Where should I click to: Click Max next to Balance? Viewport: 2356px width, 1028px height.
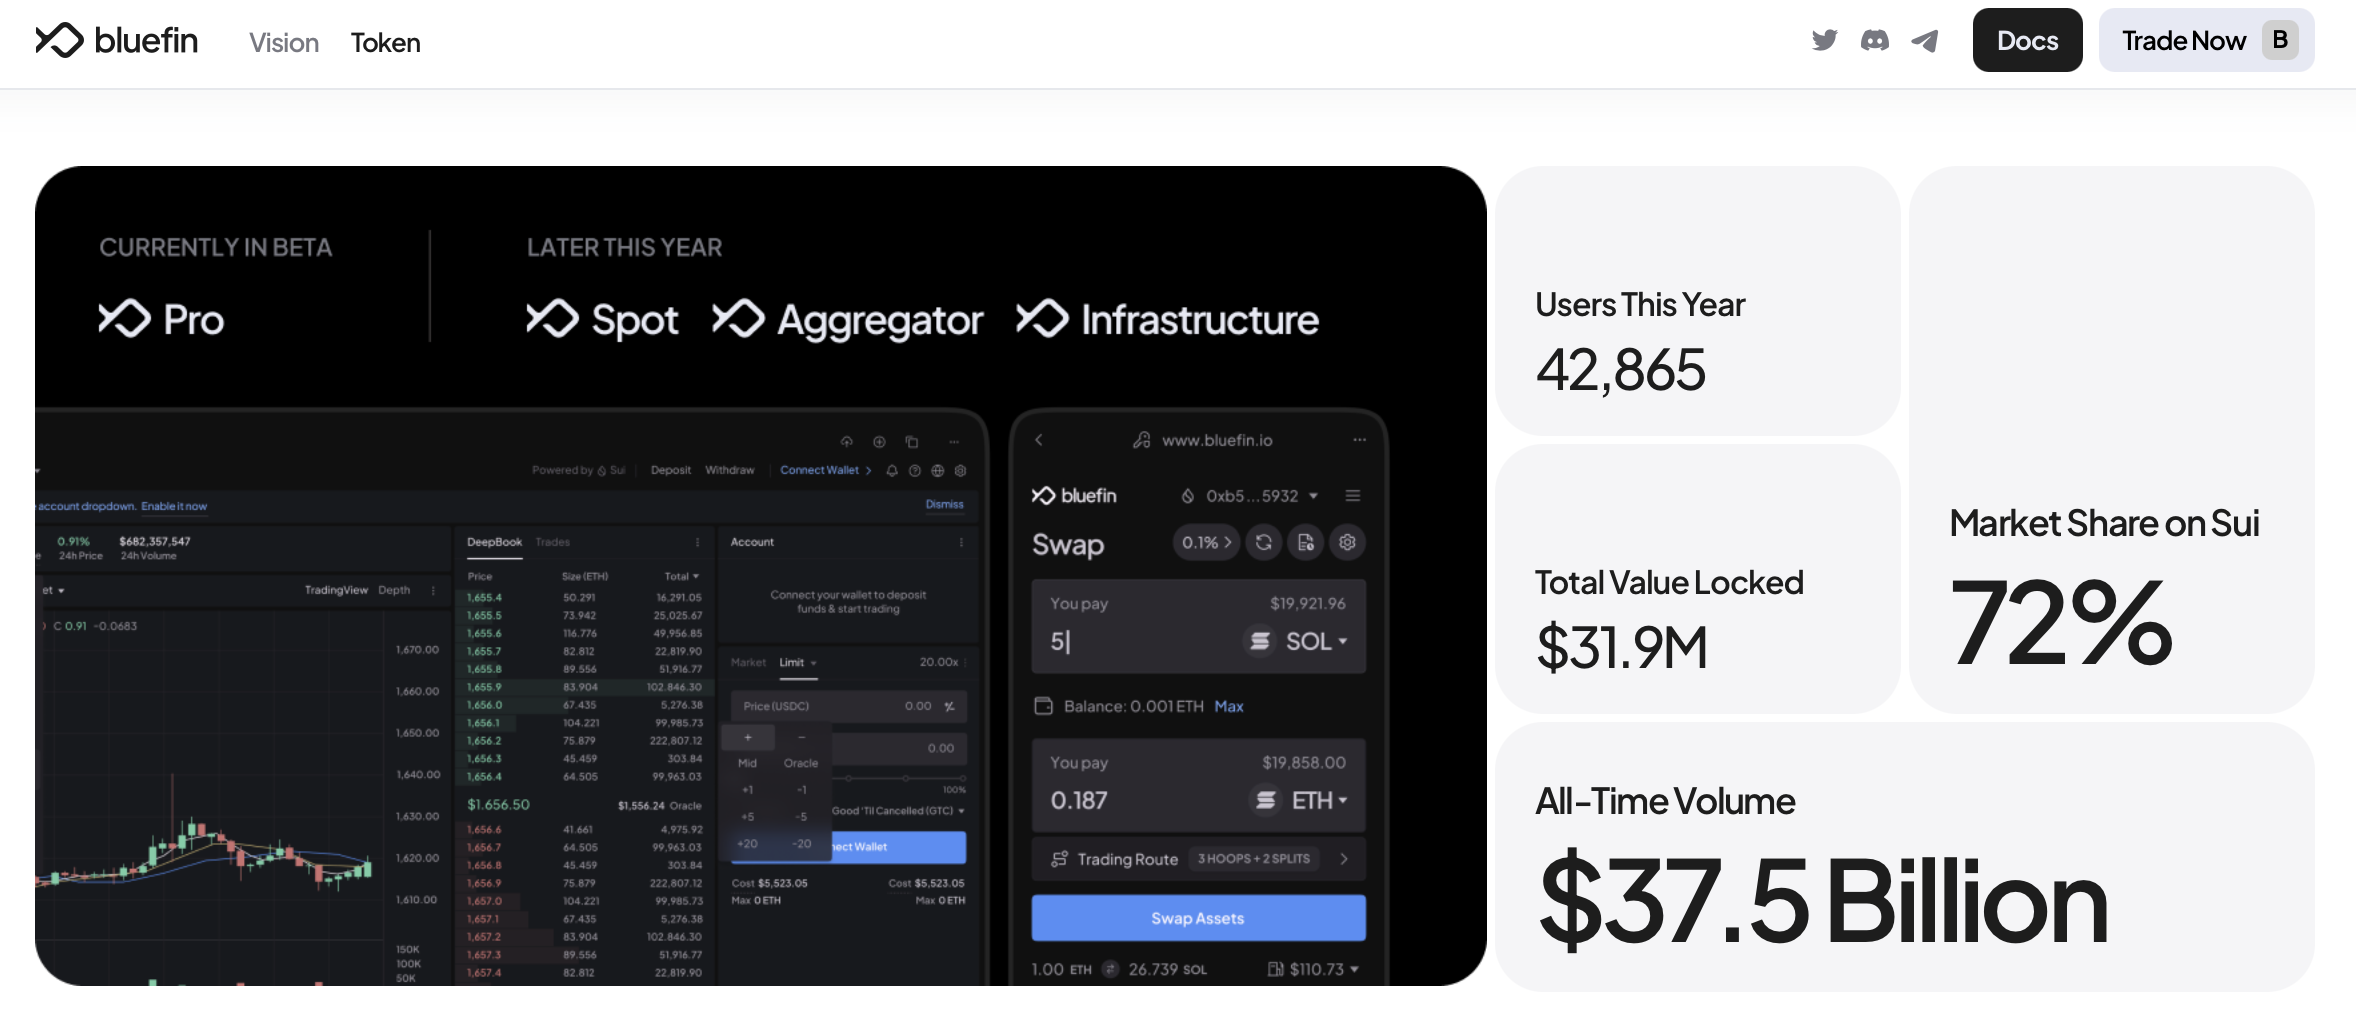1229,706
